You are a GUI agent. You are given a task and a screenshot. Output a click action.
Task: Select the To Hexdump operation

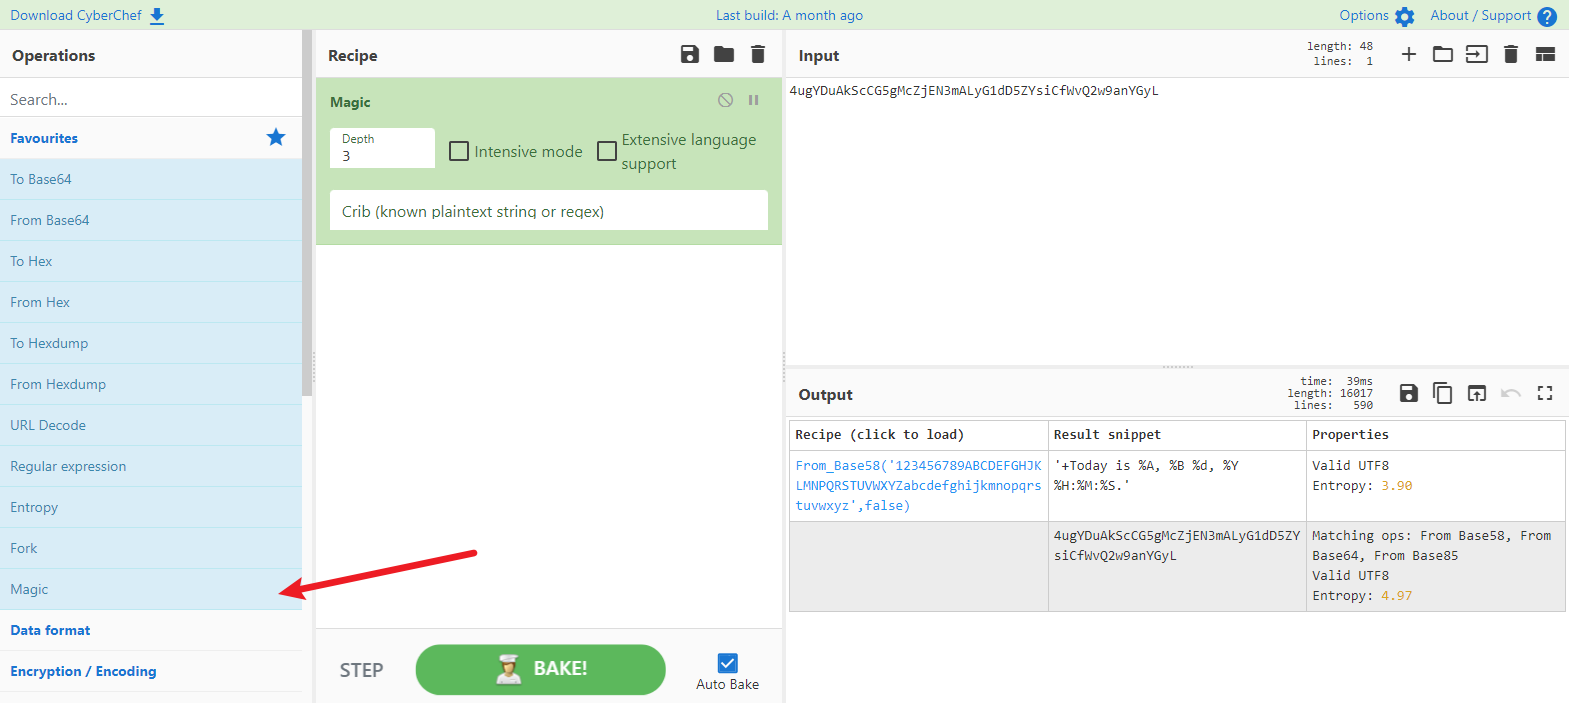(150, 343)
